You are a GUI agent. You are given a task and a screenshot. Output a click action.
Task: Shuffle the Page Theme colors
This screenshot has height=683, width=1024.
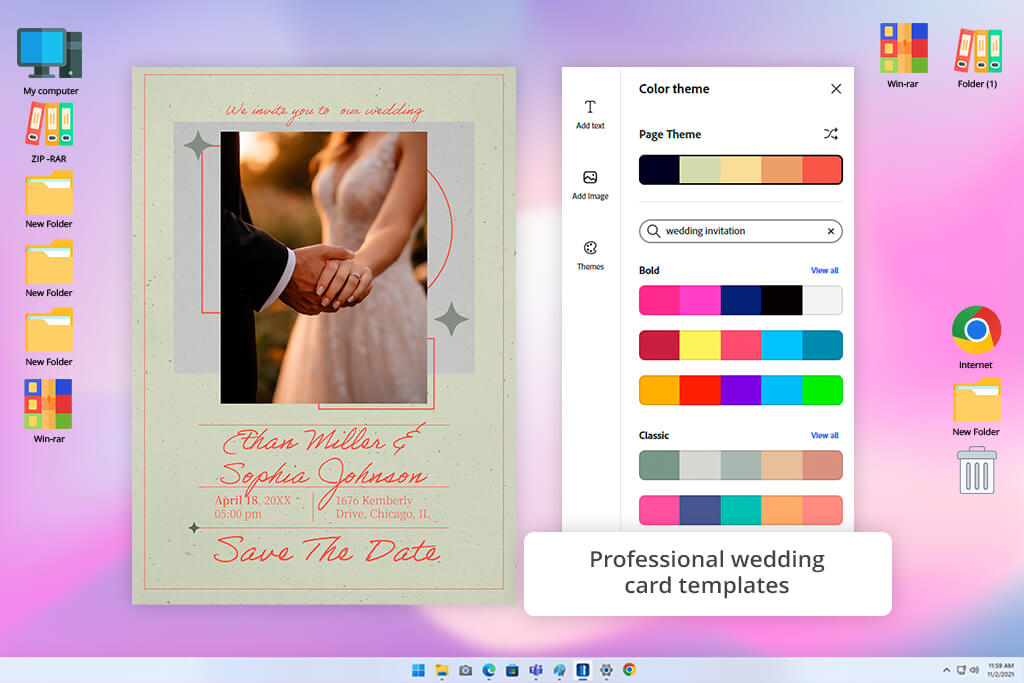(830, 134)
